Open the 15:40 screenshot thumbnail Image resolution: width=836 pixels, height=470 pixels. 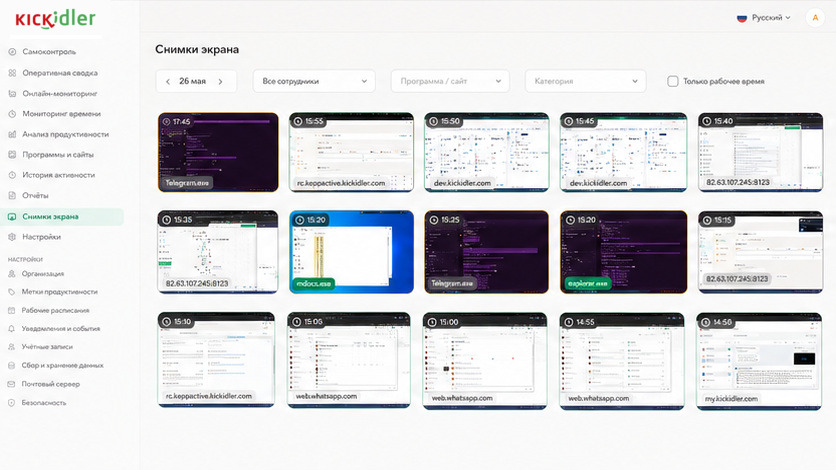(x=760, y=152)
